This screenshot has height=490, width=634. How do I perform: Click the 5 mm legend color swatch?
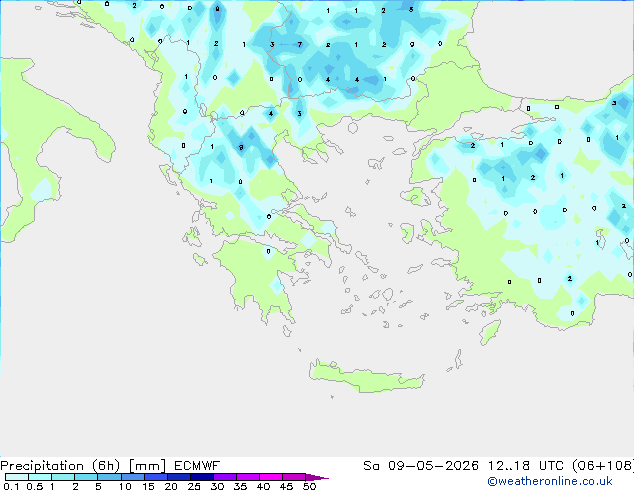point(109,477)
